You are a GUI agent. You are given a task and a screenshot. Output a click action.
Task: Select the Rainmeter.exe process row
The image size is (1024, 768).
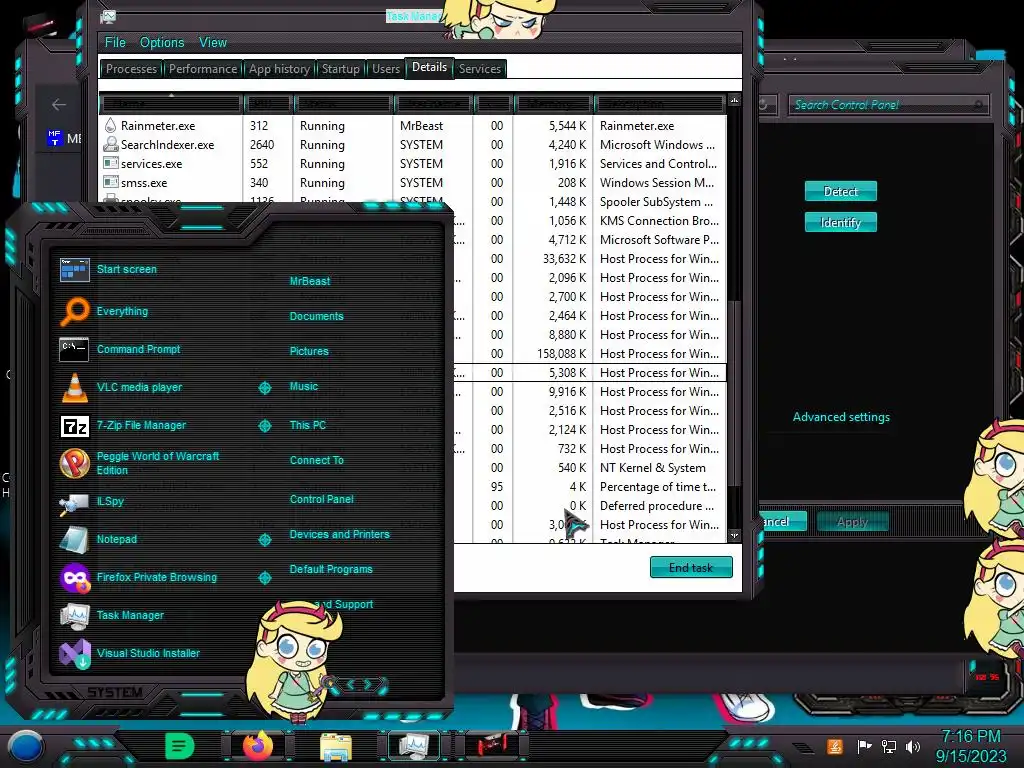413,126
